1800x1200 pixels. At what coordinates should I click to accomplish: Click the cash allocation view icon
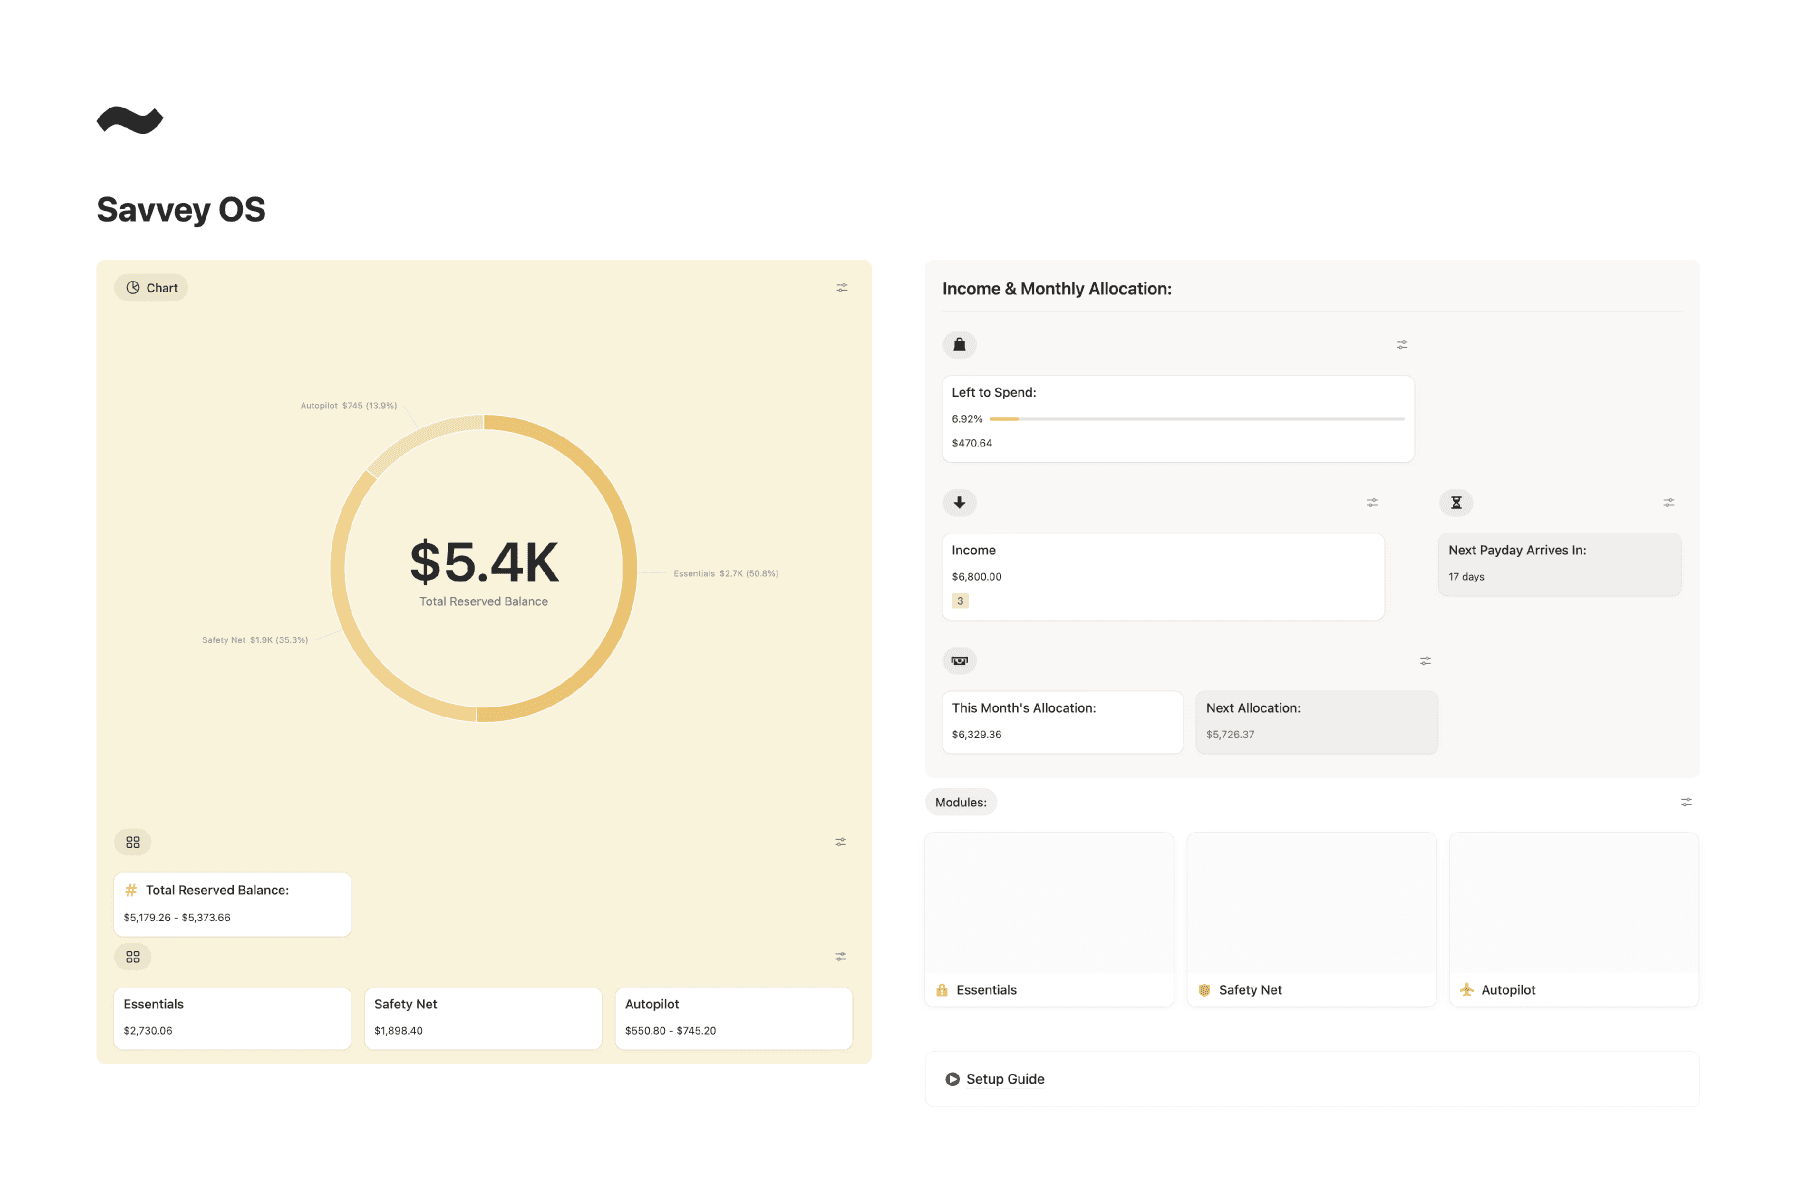point(959,661)
